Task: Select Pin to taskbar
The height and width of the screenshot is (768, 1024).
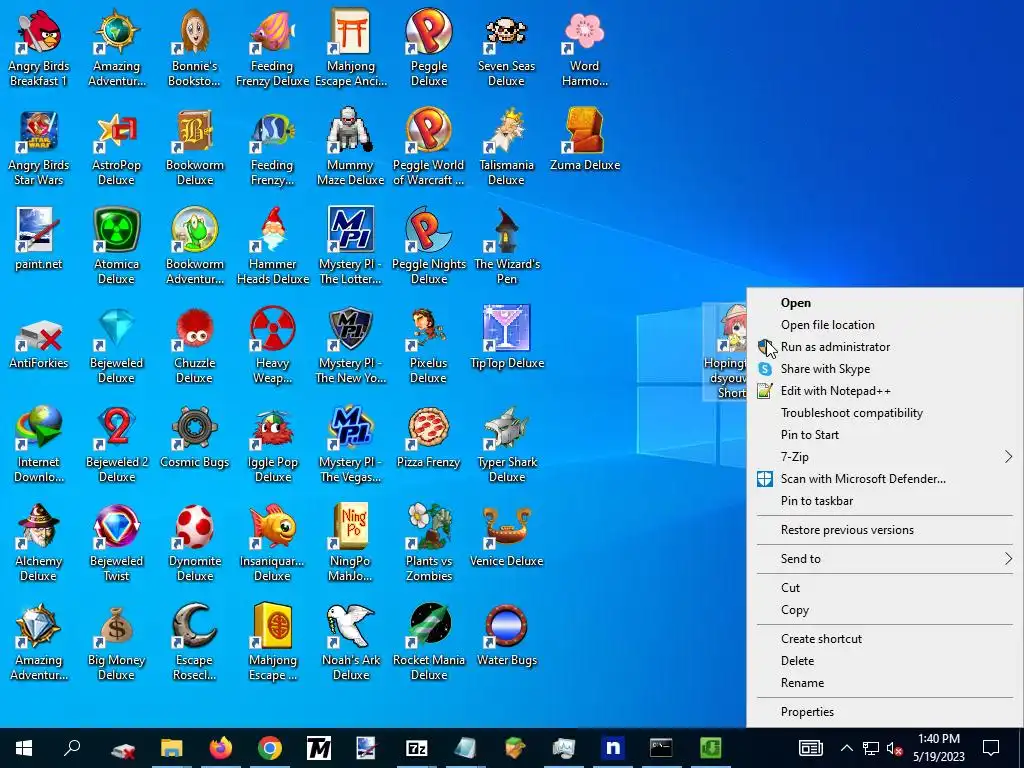Action: click(885, 501)
